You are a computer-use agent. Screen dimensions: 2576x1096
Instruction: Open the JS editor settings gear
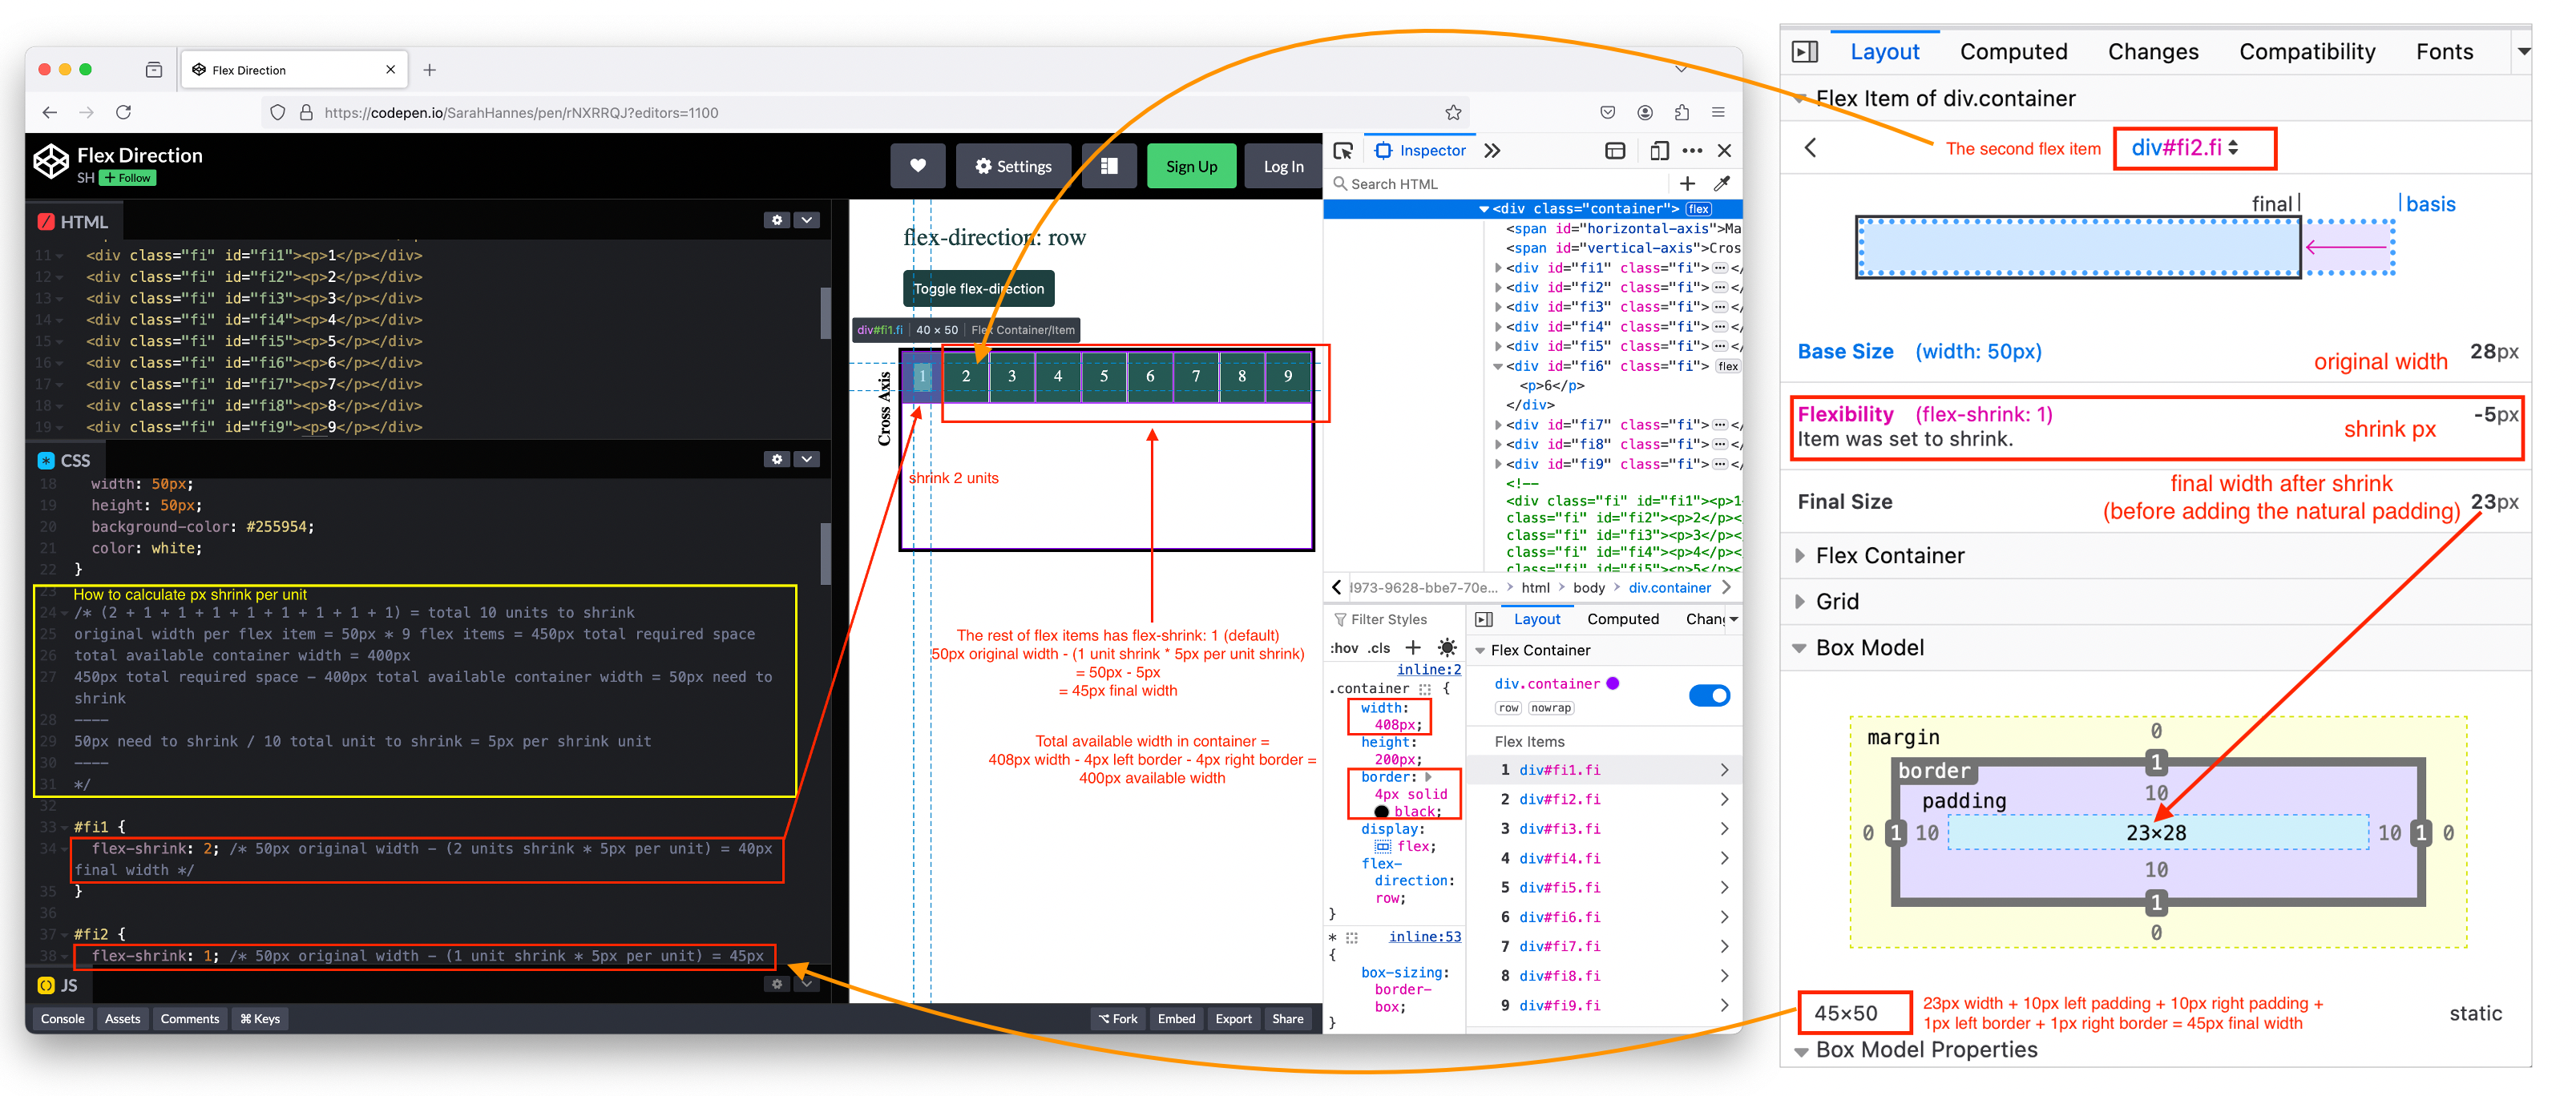777,984
